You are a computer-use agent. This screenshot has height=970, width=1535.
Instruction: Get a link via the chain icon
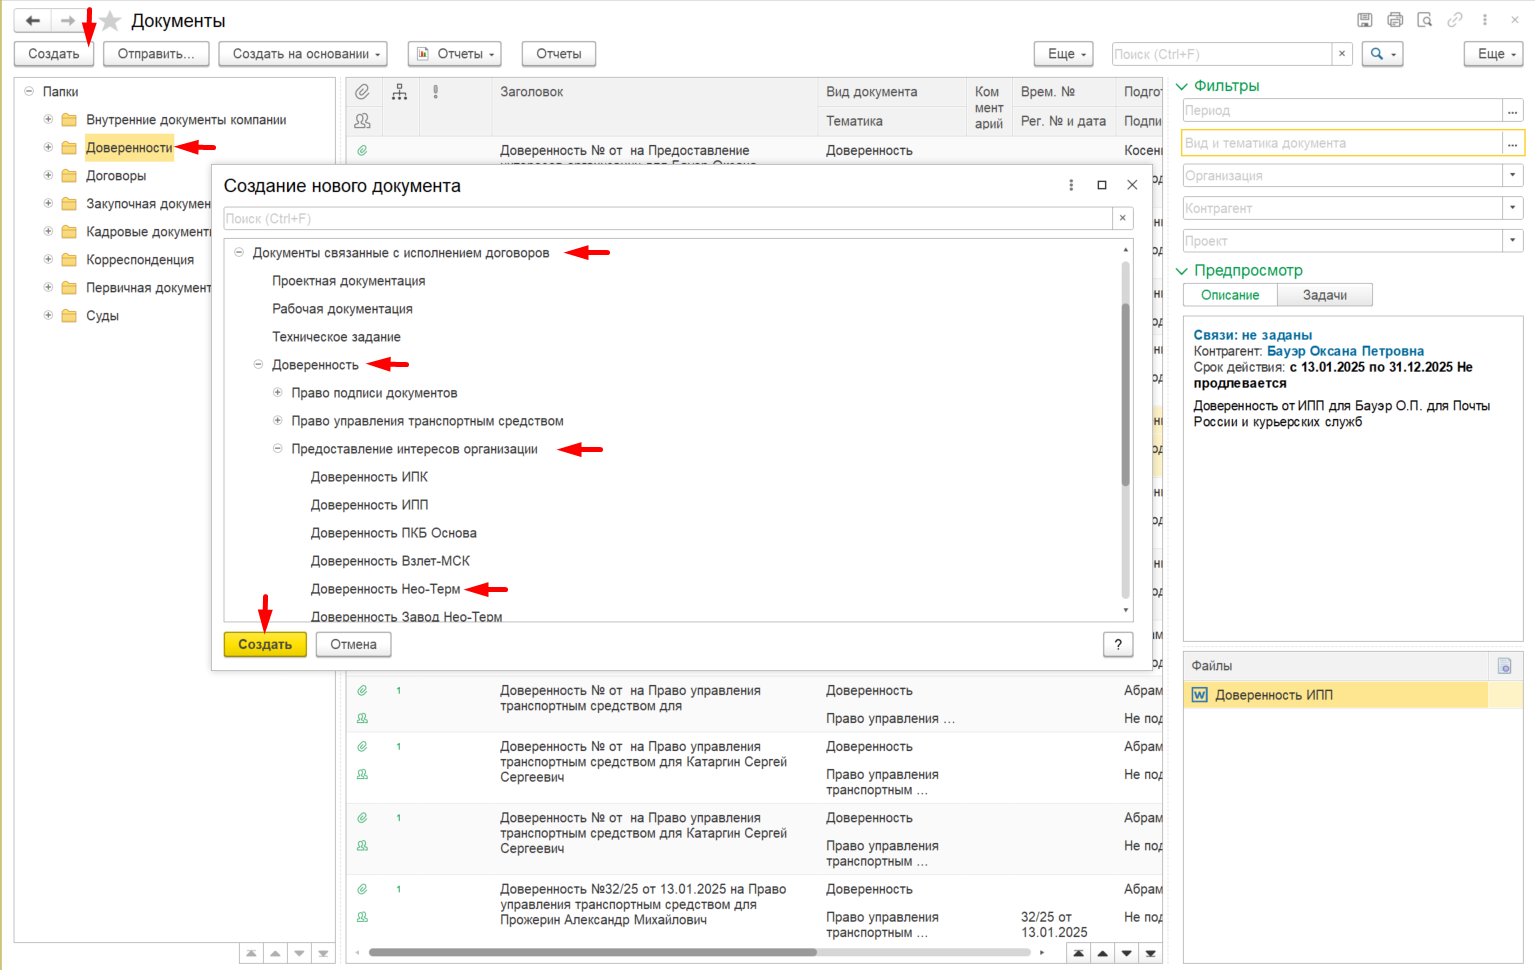pyautogui.click(x=1455, y=20)
